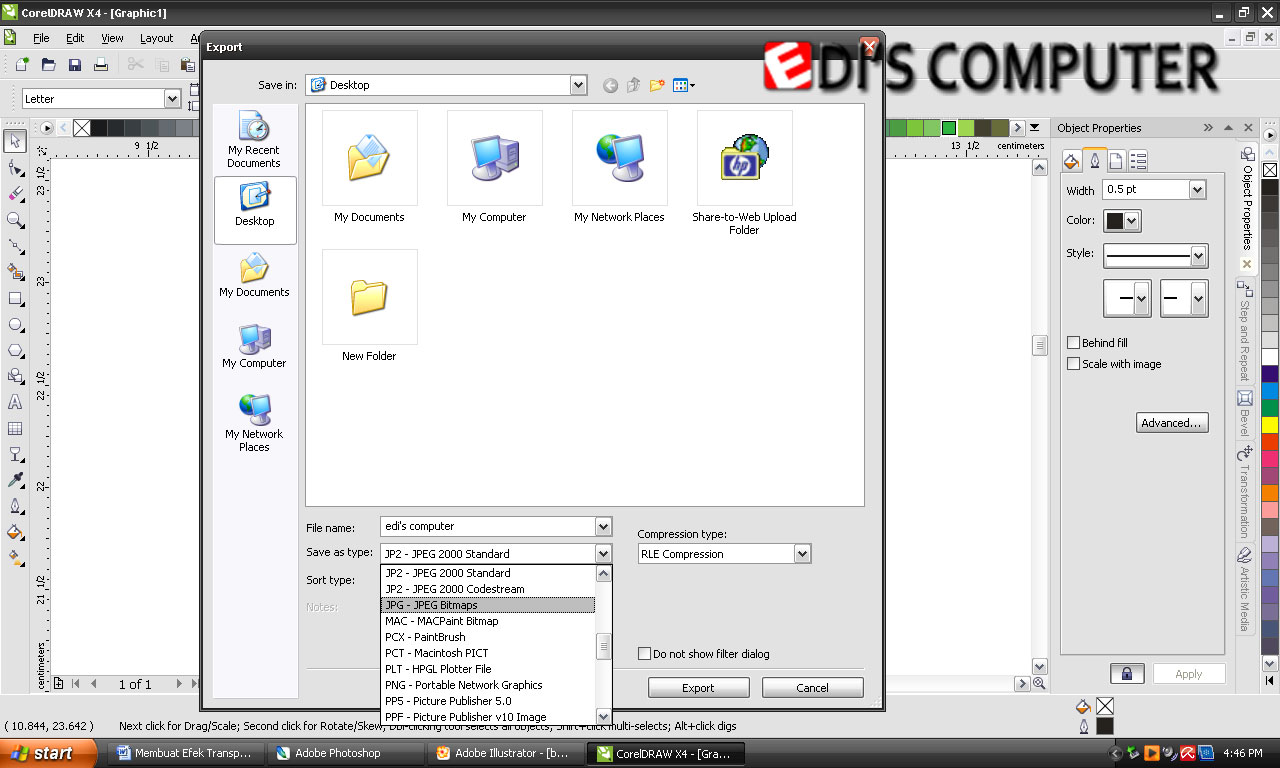Click the Up One Level folder icon
The width and height of the screenshot is (1280, 768).
[x=633, y=86]
